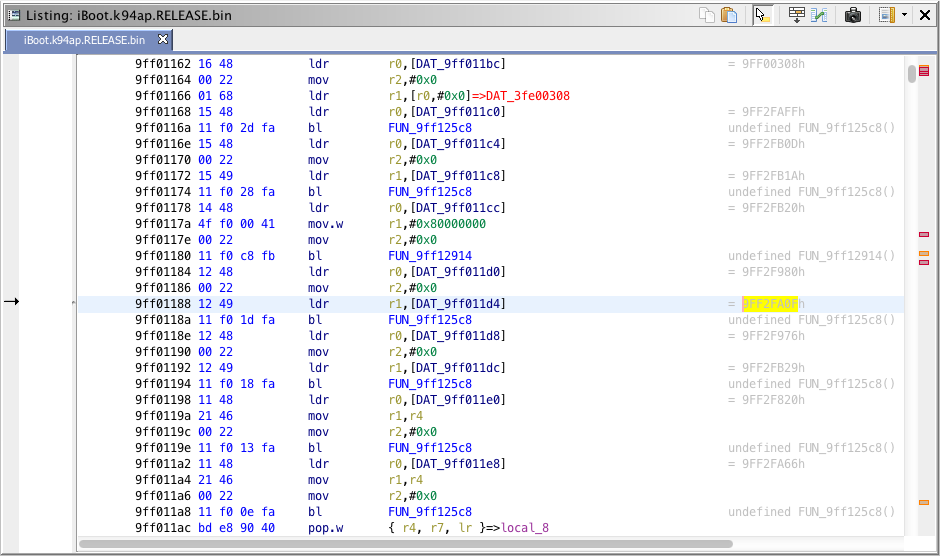Click address 9ff01166 in the listing
940x556 pixels.
click(162, 96)
